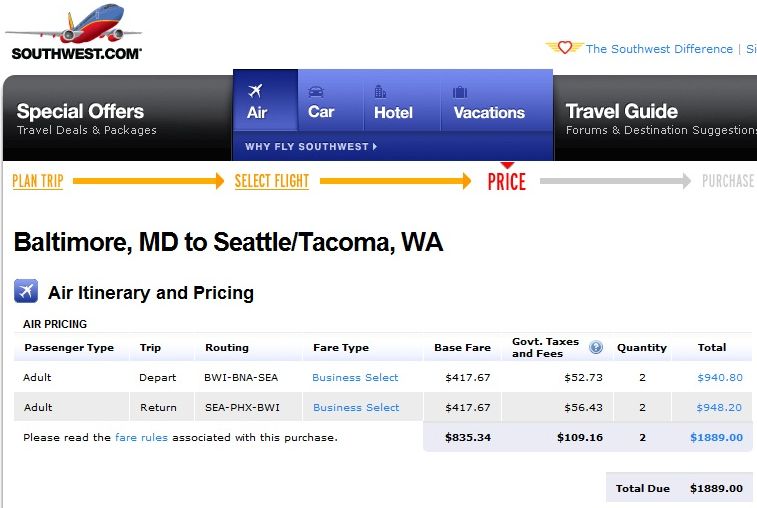Screen dimensions: 757x508
Task: Click the building icon above Hotel
Action: point(380,91)
